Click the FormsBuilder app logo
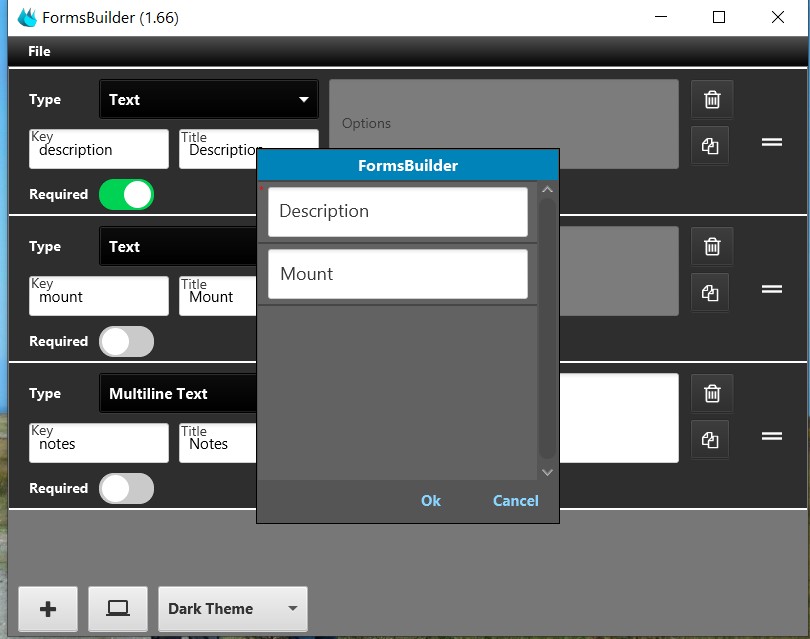Viewport: 810px width, 639px height. pos(27,18)
